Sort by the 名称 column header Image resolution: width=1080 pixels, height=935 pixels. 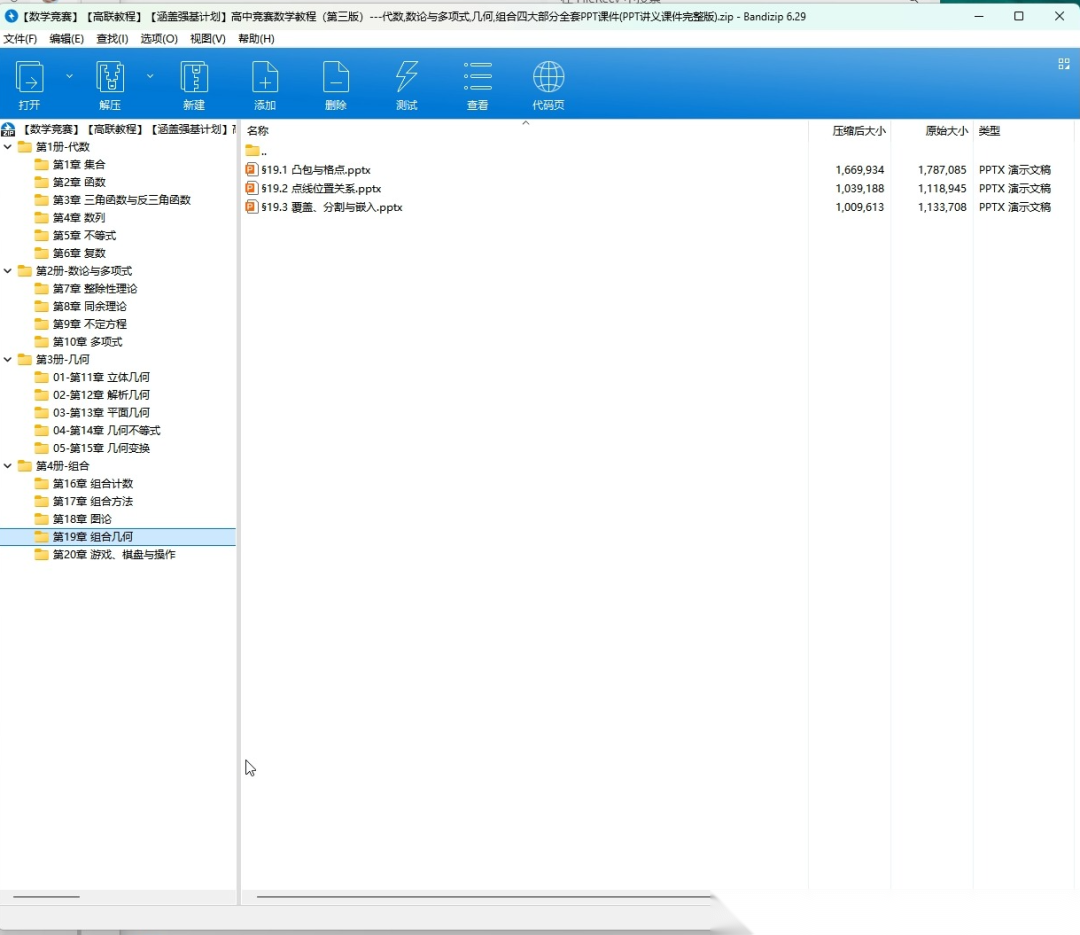tap(258, 131)
